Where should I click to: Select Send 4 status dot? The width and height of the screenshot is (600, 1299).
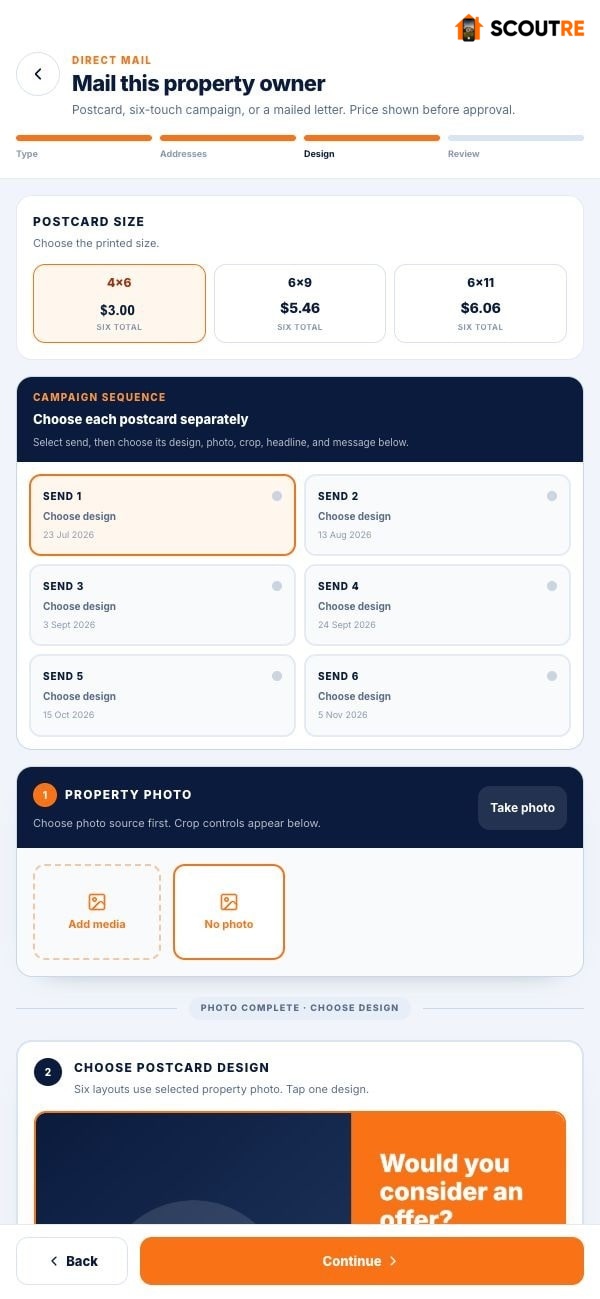point(552,586)
